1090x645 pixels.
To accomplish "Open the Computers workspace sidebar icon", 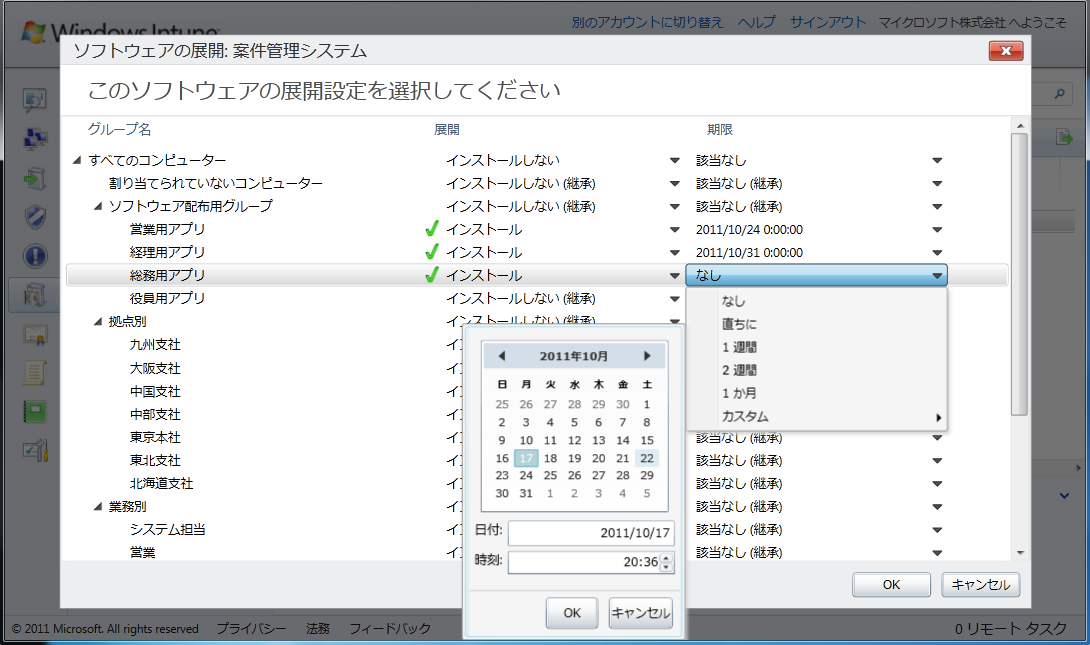I will 36,139.
